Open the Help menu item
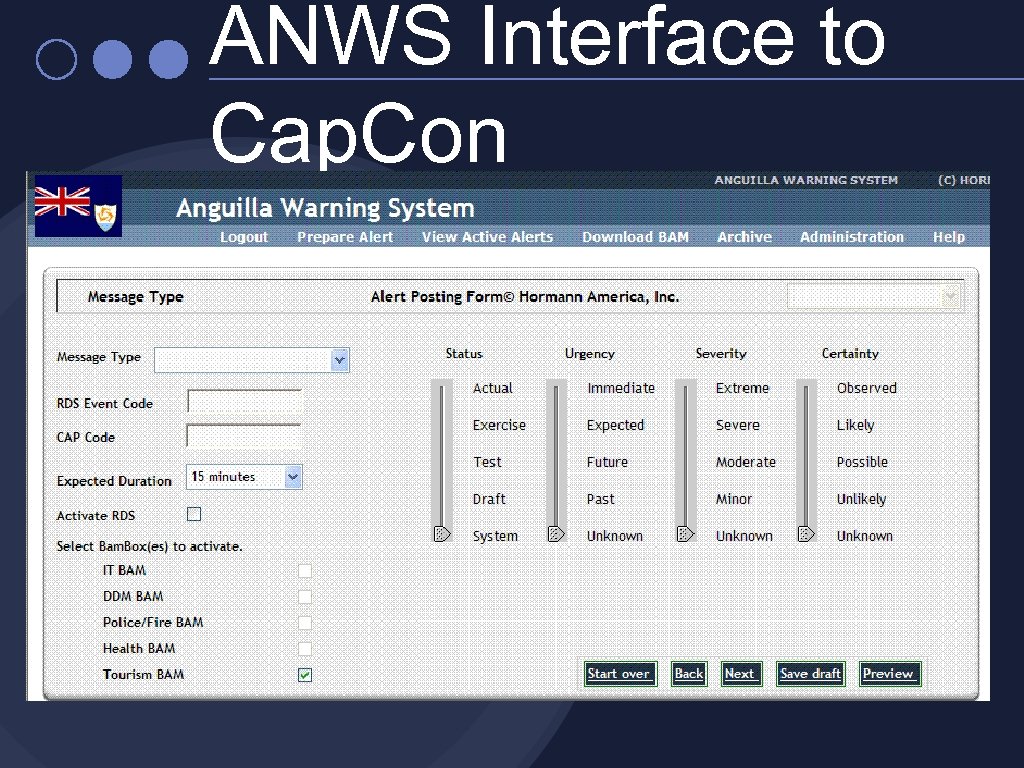Screen dimensions: 1024x768 (948, 237)
